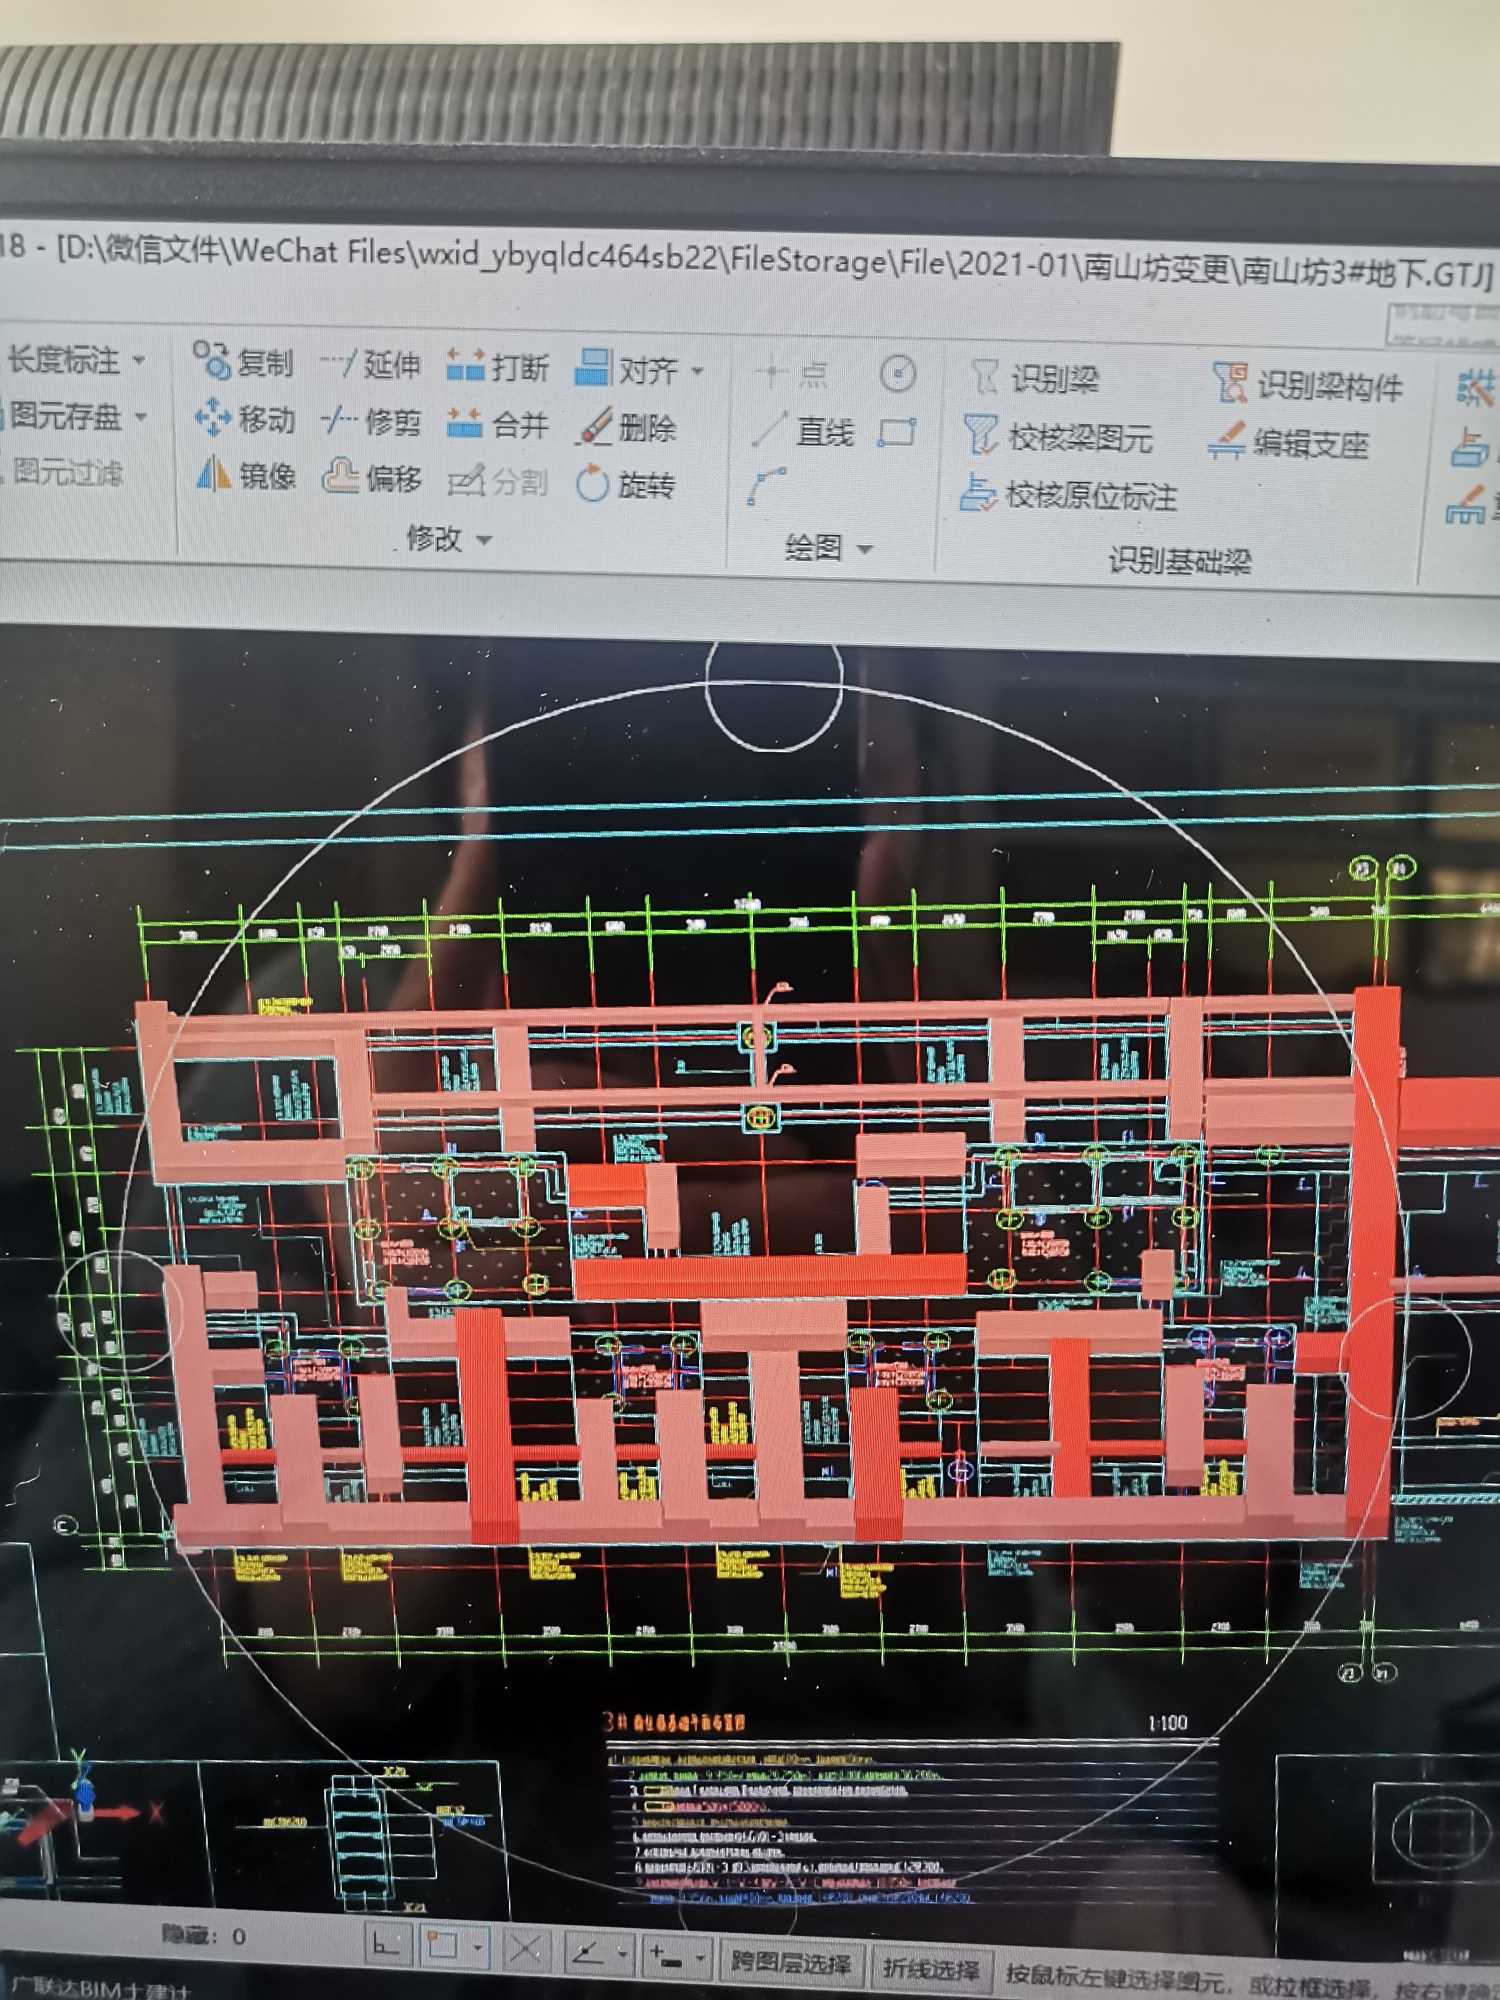Viewport: 1500px width, 2000px height.
Task: Select the 复制 (Copy) tool
Action: click(243, 362)
